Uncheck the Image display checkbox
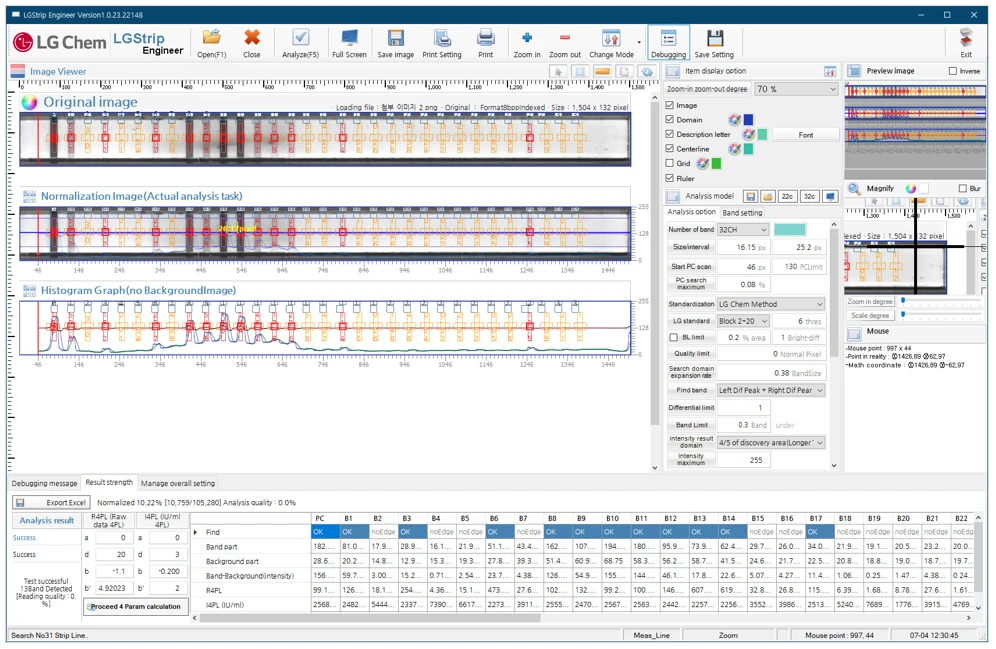 click(x=670, y=105)
